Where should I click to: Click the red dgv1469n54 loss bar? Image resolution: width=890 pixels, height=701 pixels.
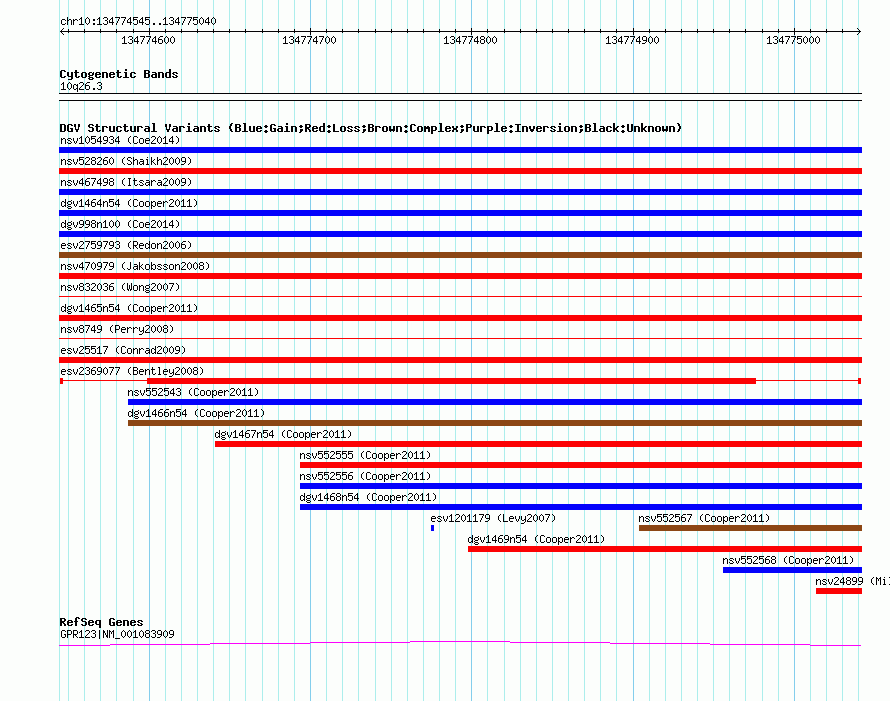(665, 549)
